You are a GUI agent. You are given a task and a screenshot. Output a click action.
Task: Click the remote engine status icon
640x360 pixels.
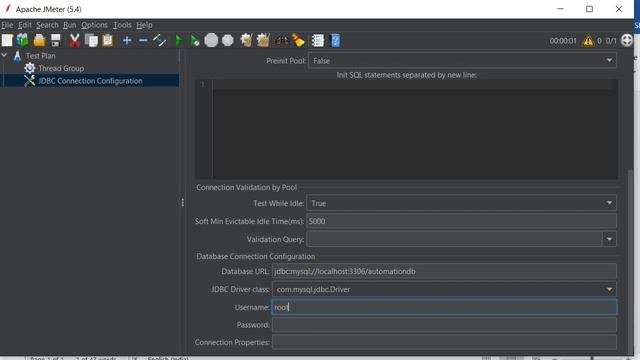point(627,40)
